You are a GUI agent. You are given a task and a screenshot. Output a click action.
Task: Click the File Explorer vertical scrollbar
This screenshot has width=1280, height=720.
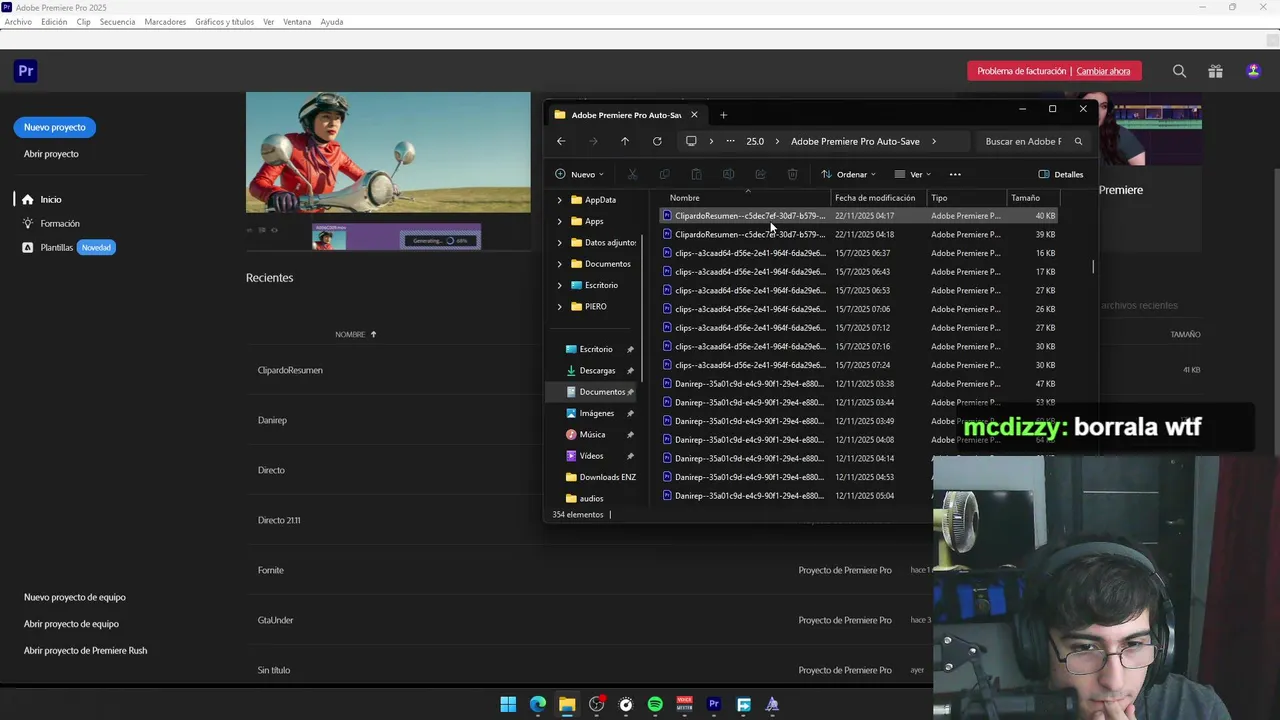click(x=1093, y=267)
